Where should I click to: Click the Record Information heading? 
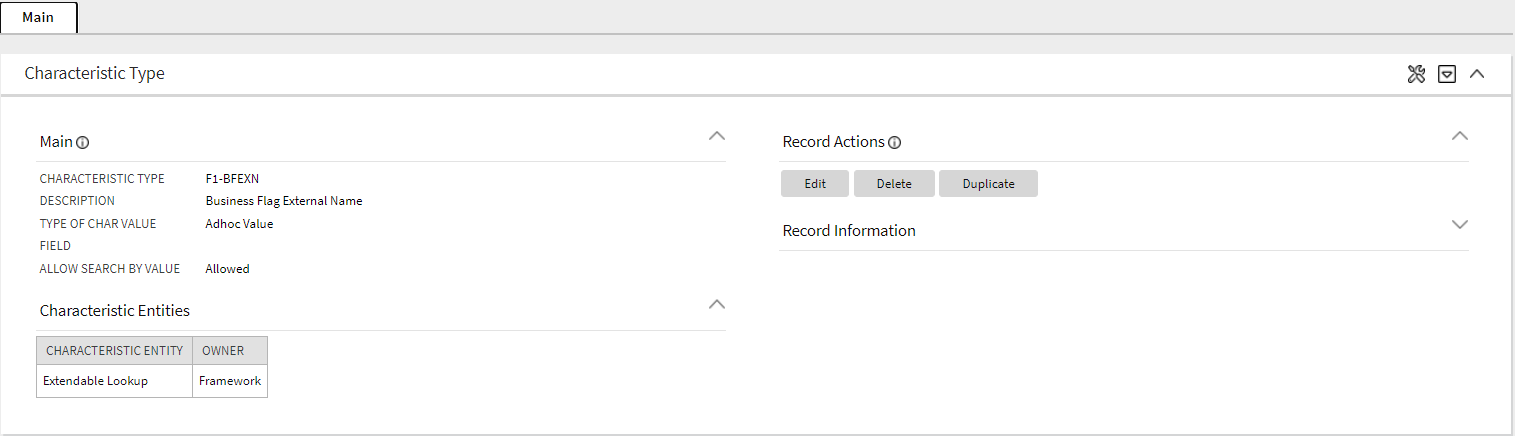tap(849, 231)
